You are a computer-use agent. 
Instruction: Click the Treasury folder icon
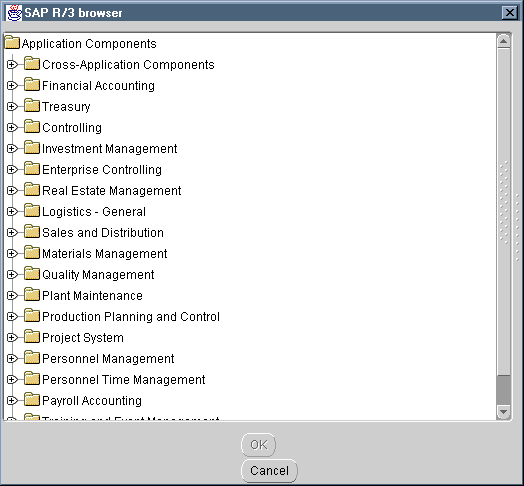point(32,106)
